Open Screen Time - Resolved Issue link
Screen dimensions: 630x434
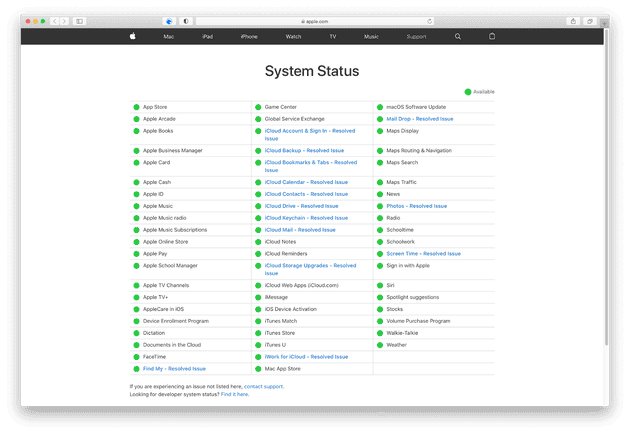(x=423, y=254)
